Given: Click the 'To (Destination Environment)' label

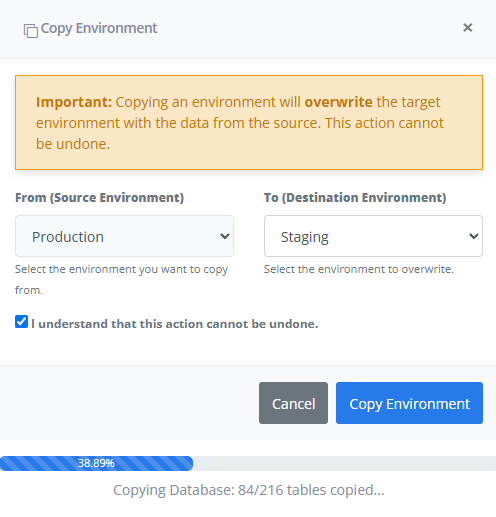Looking at the screenshot, I should click(x=355, y=198).
